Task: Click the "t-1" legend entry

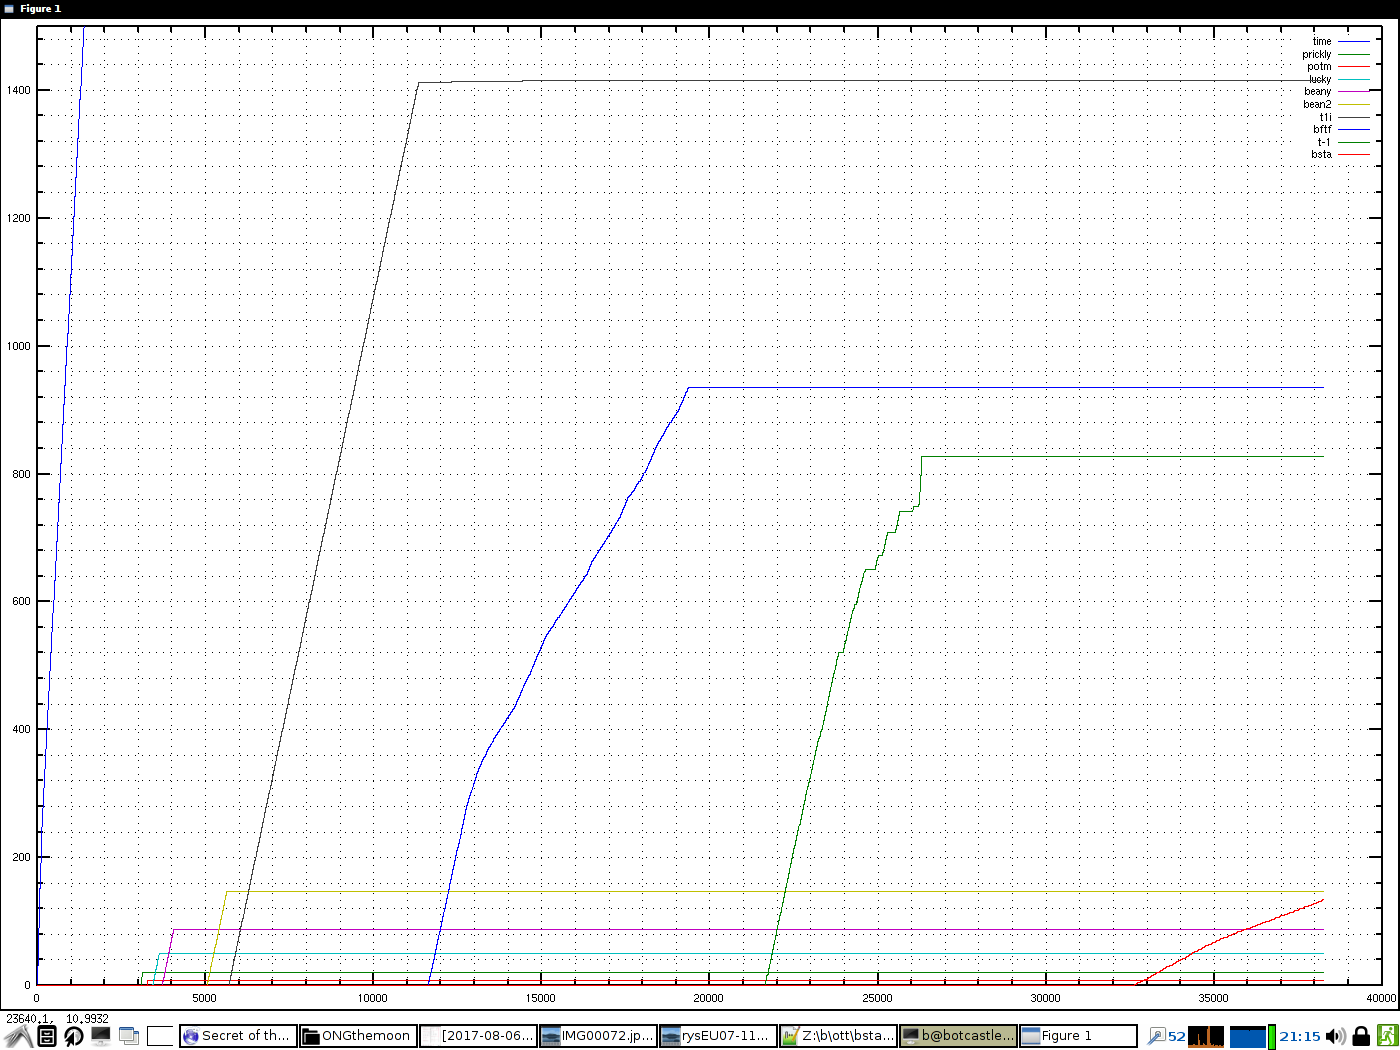Action: (1324, 142)
